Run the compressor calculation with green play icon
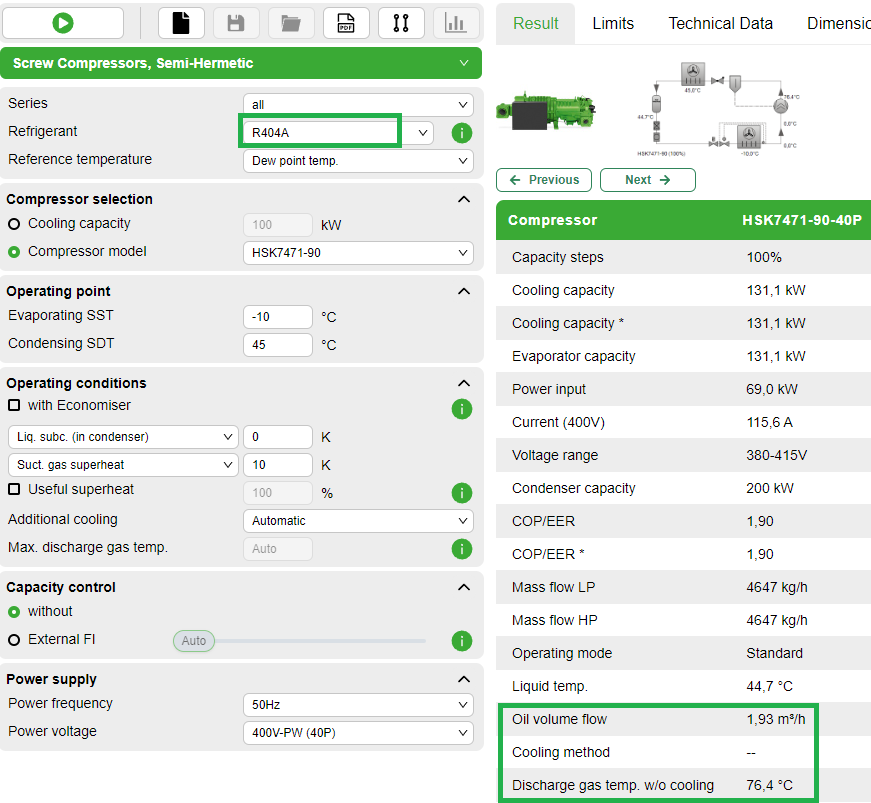This screenshot has height=803, width=871. point(61,22)
